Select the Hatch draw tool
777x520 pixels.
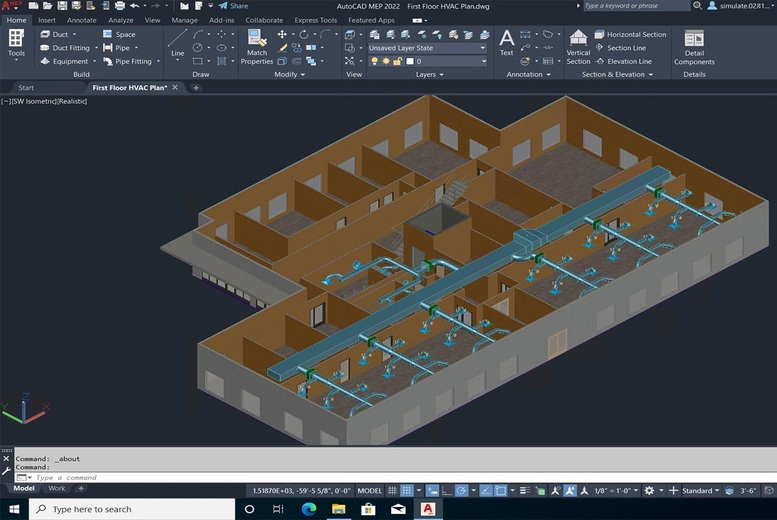pyautogui.click(x=221, y=61)
